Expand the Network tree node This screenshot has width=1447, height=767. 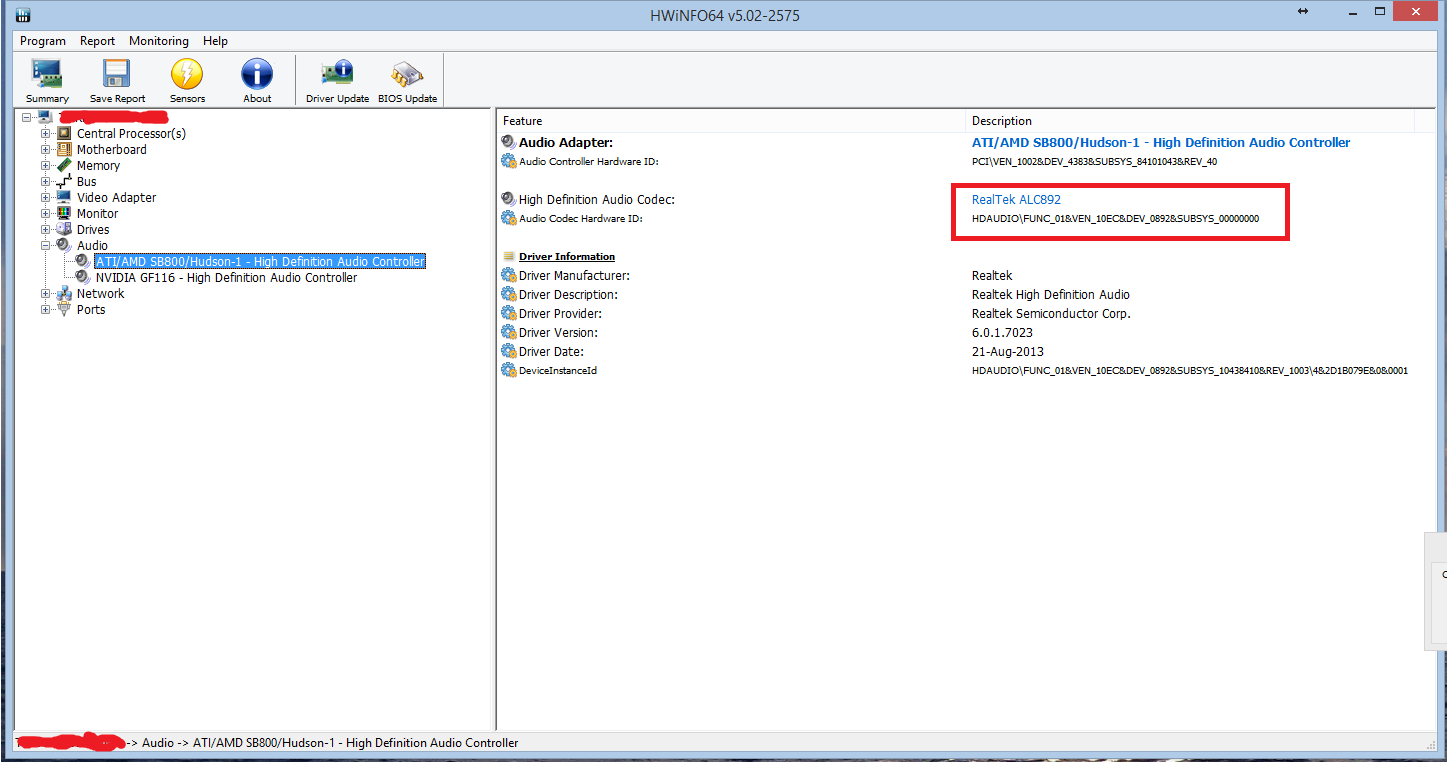pyautogui.click(x=45, y=293)
